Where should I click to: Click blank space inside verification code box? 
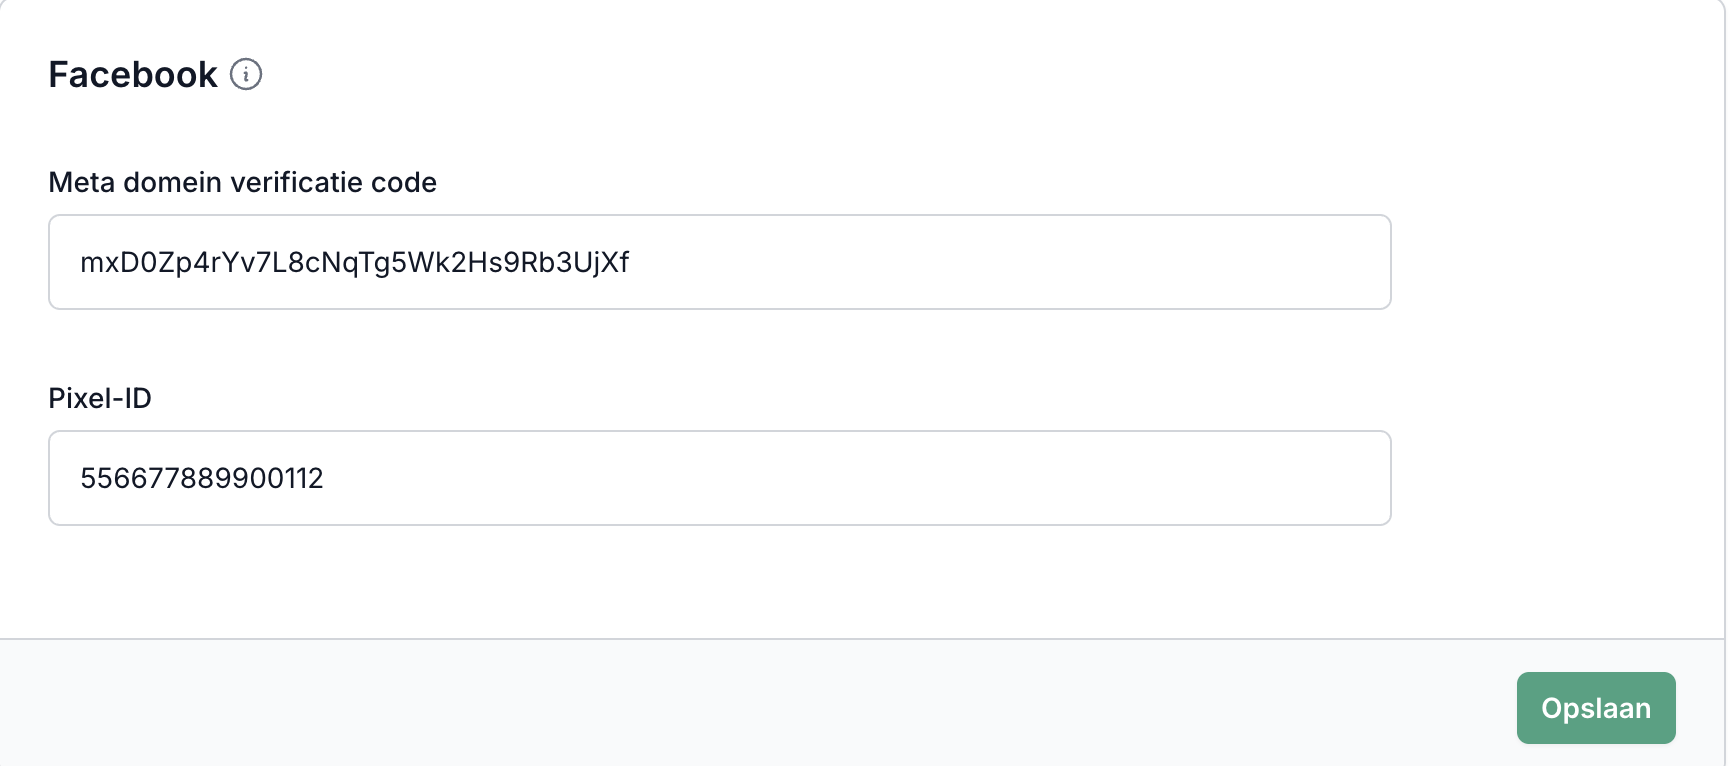pyautogui.click(x=1000, y=262)
